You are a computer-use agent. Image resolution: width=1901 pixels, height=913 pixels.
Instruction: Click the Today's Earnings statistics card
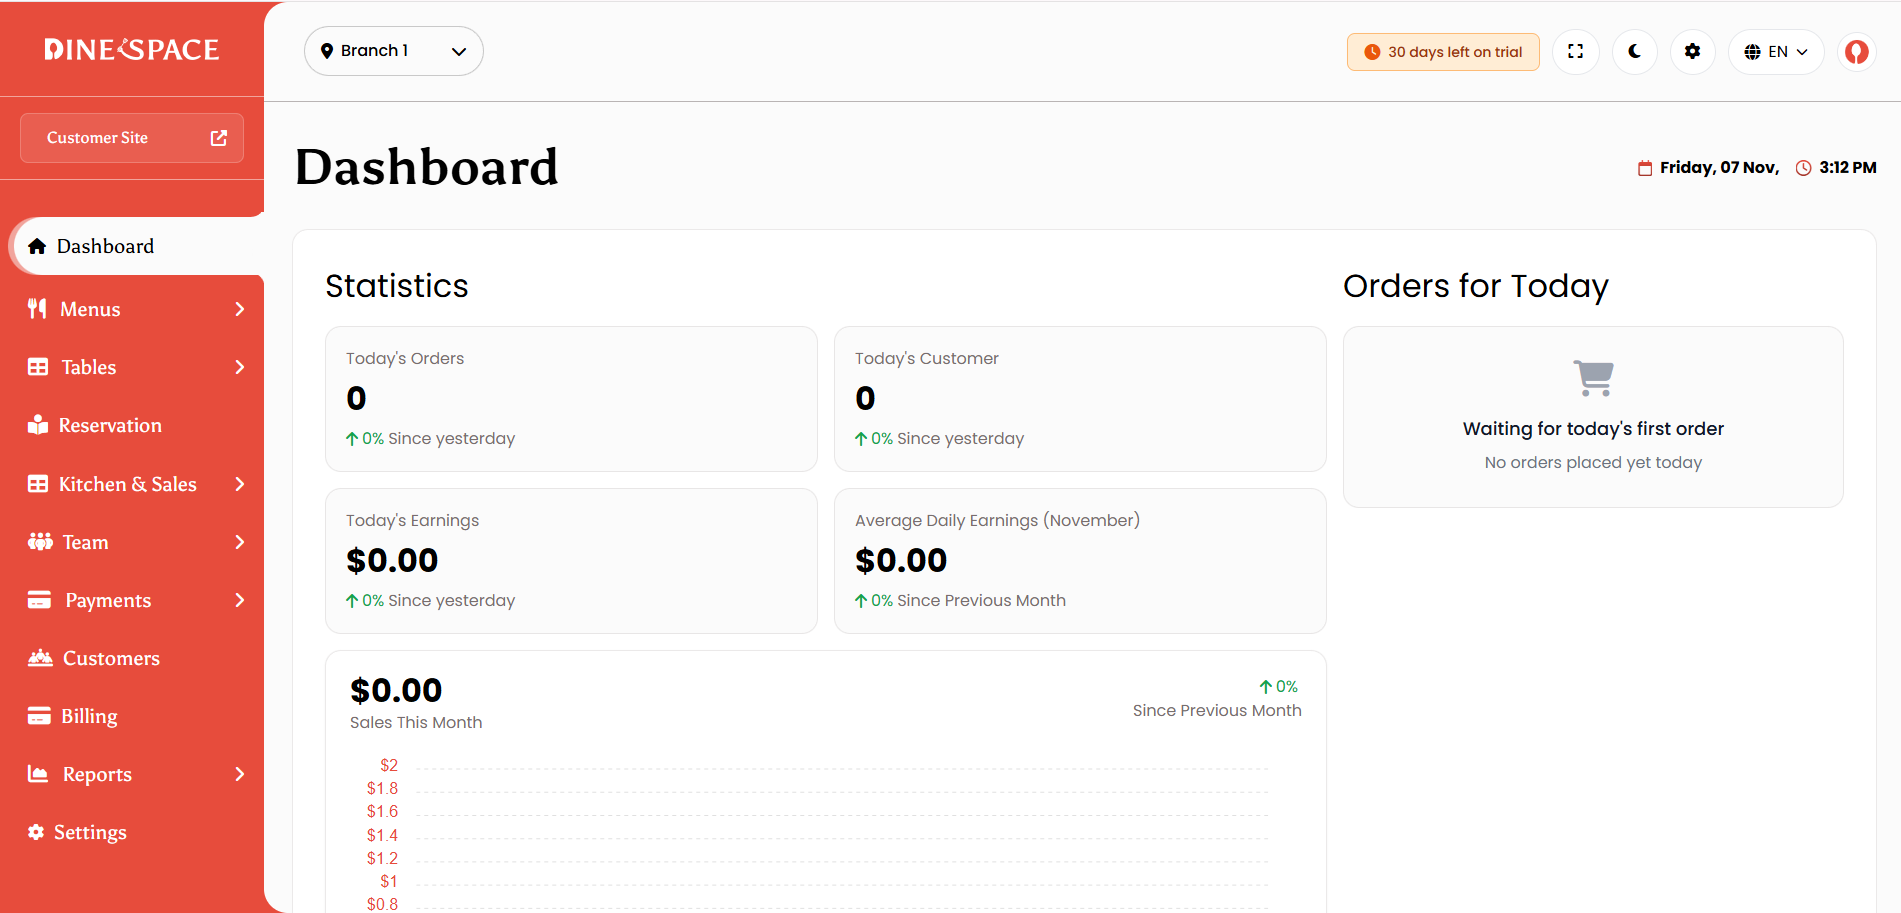point(571,561)
